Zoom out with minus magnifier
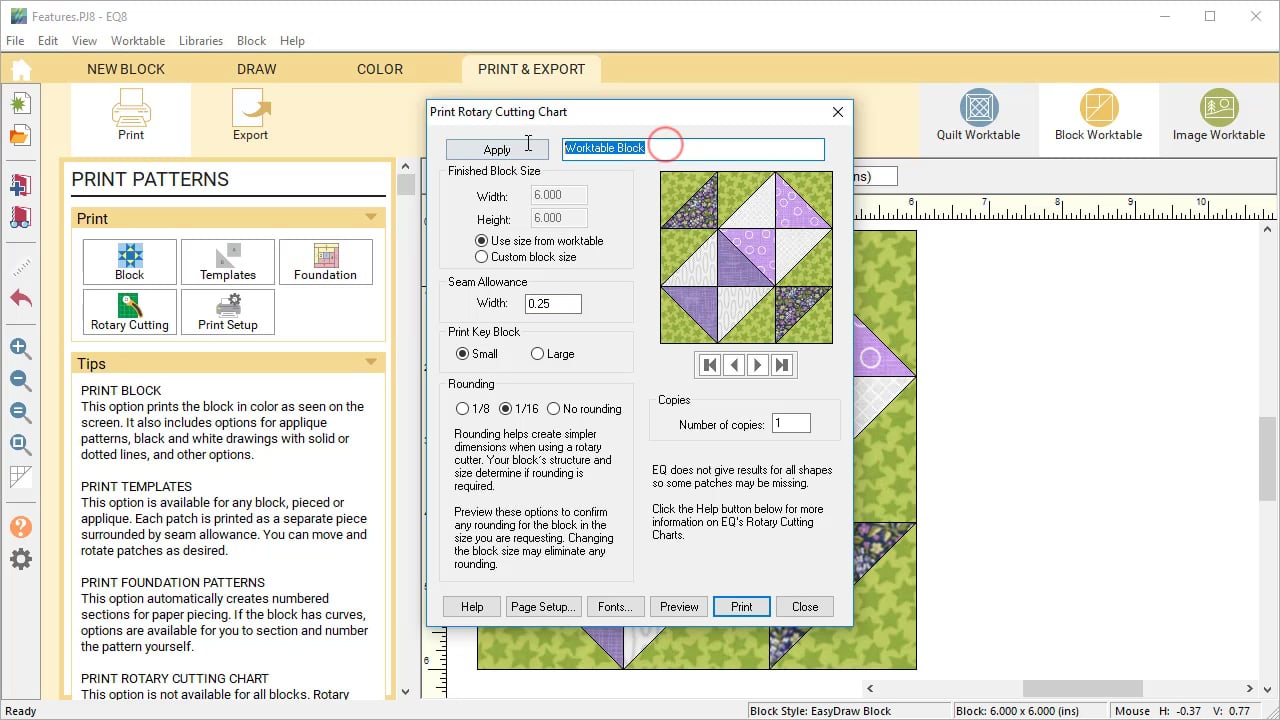This screenshot has height=720, width=1280. (21, 380)
